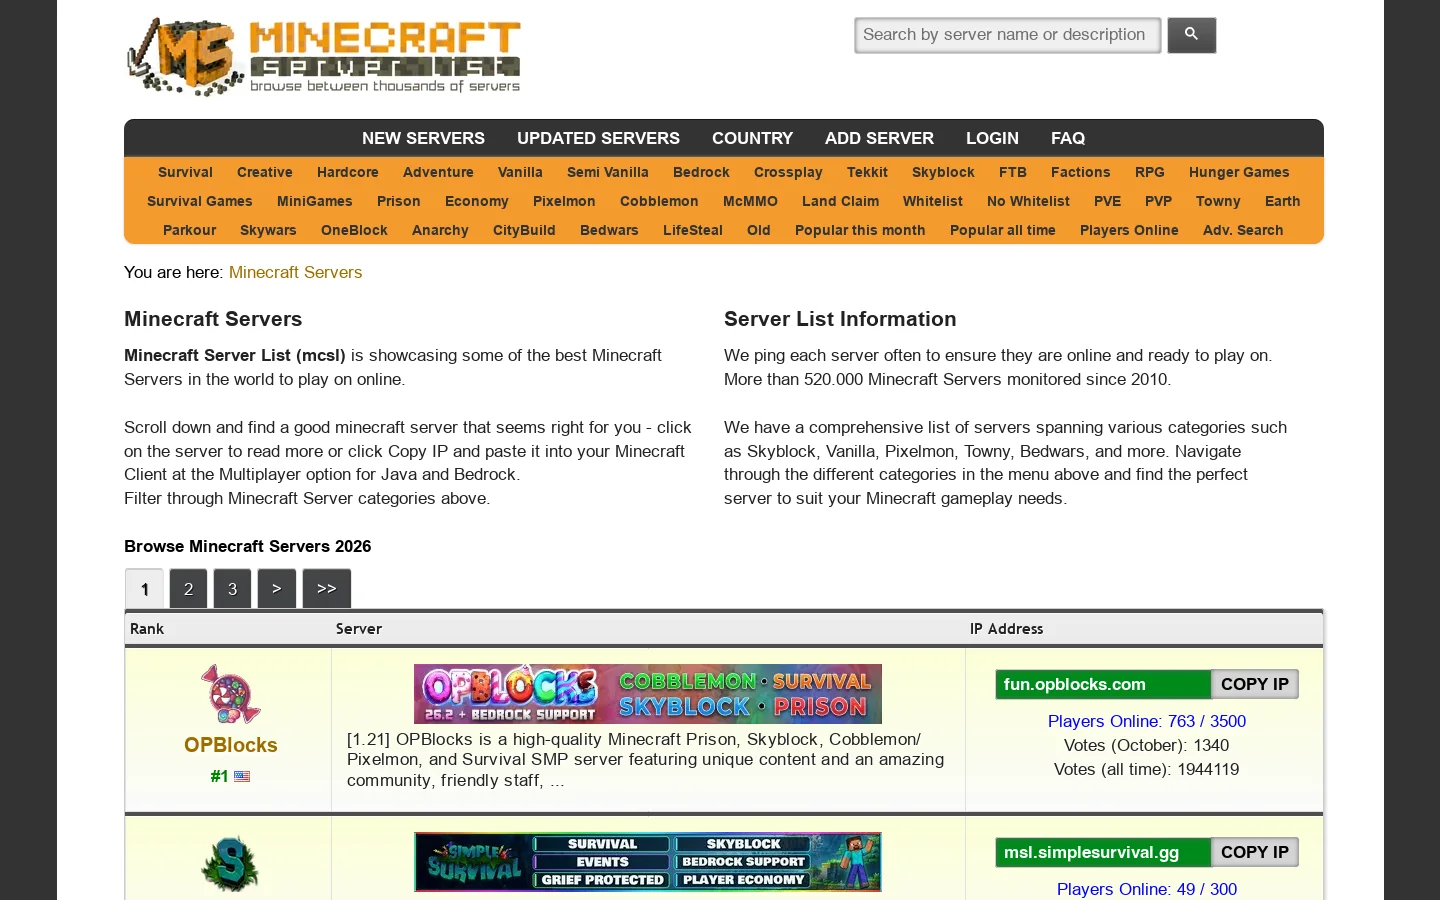Viewport: 1440px width, 900px height.
Task: Jump to last page with double arrow
Action: tap(326, 589)
